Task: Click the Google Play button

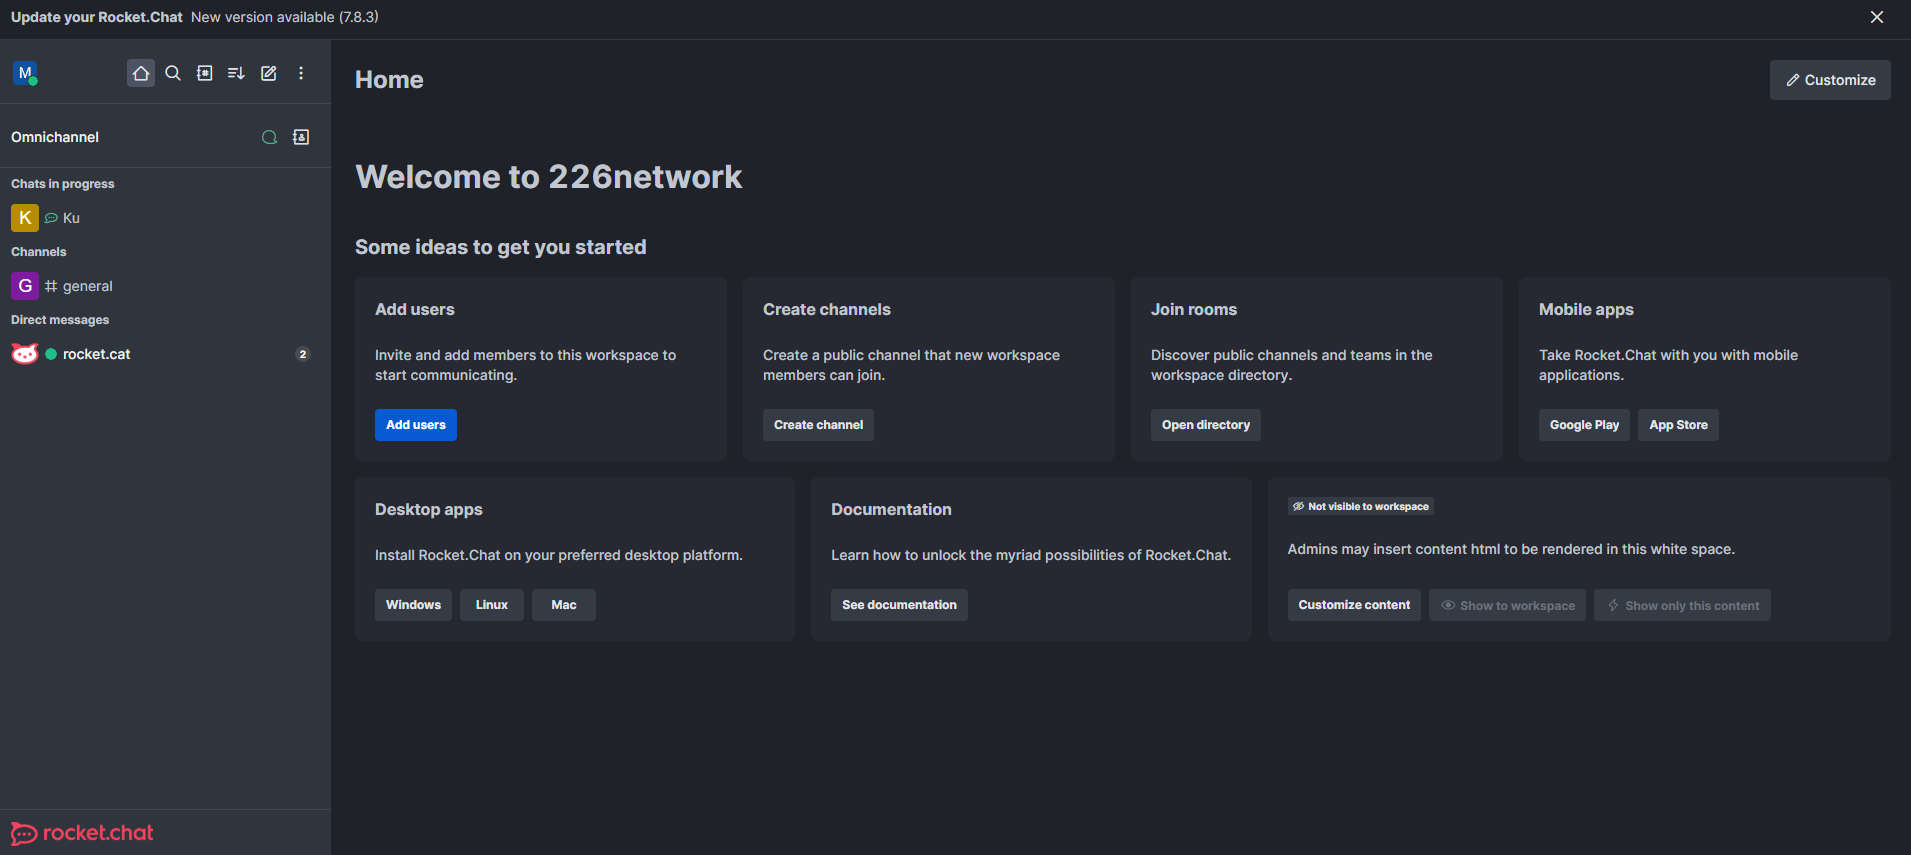Action: (x=1584, y=425)
